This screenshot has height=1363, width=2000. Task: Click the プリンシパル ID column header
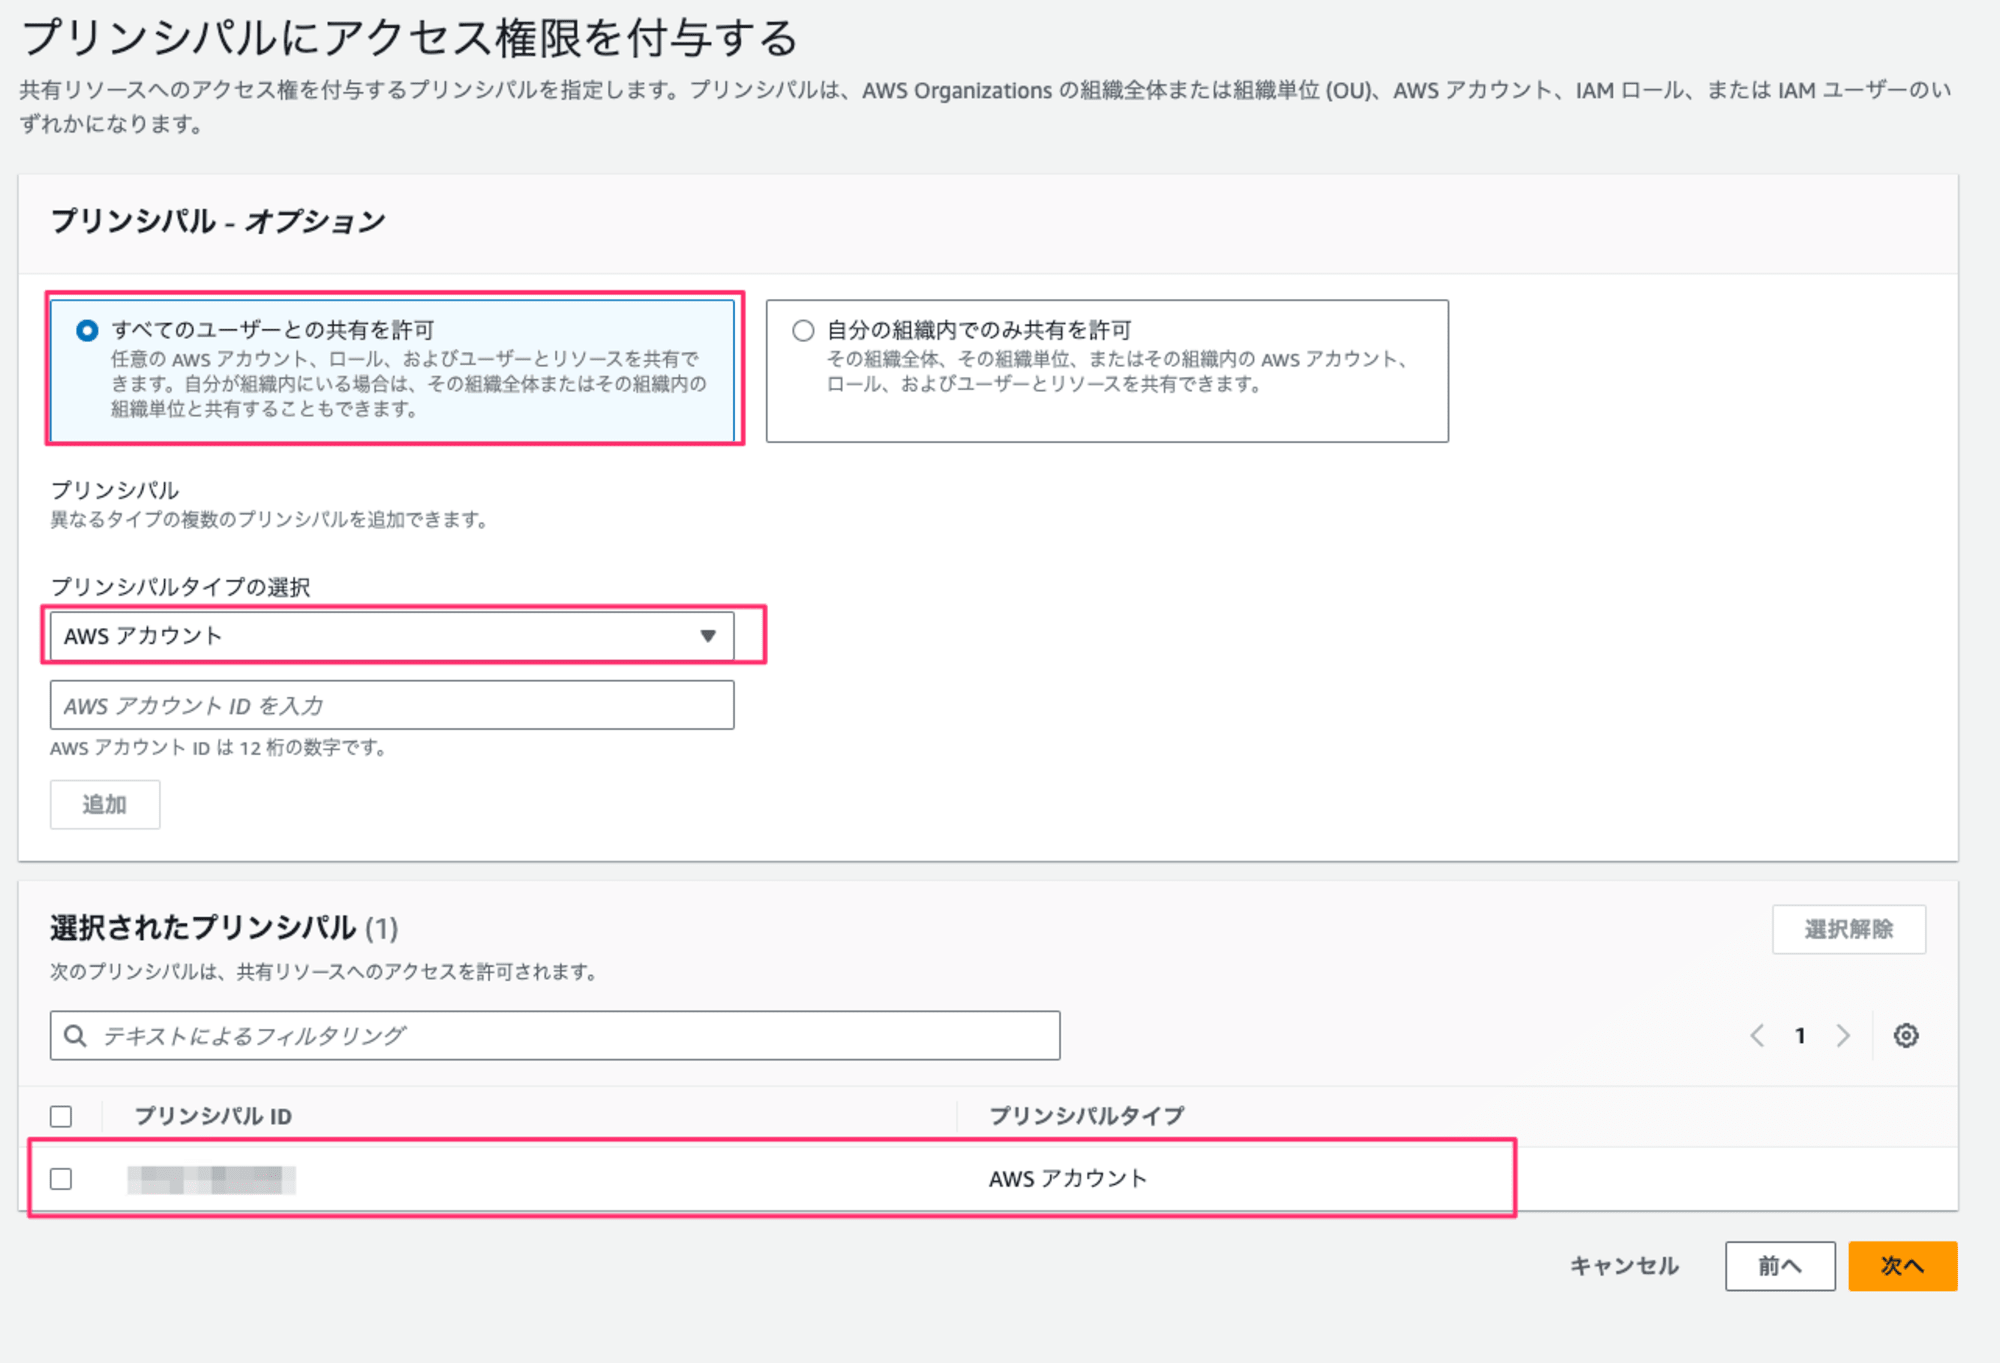coord(213,1116)
